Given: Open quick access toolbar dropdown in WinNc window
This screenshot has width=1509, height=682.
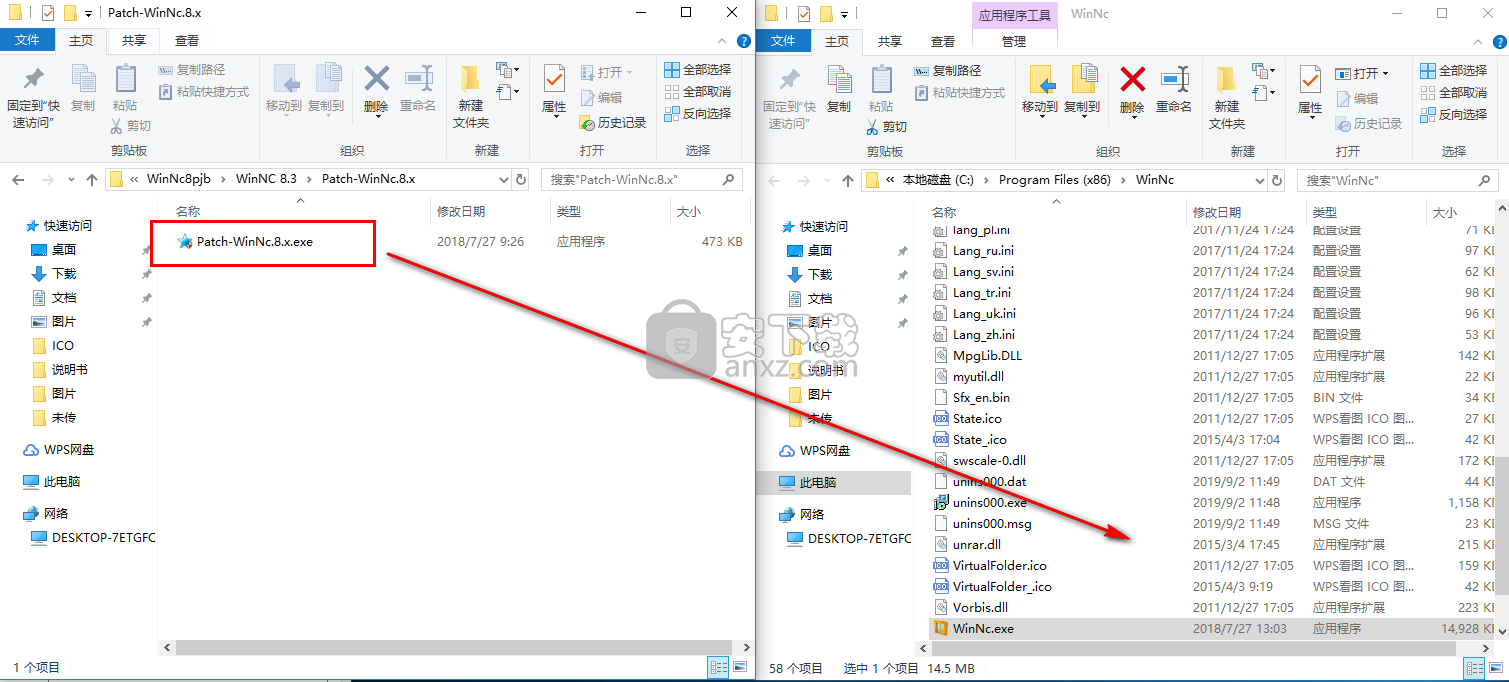Looking at the screenshot, I should (x=845, y=13).
